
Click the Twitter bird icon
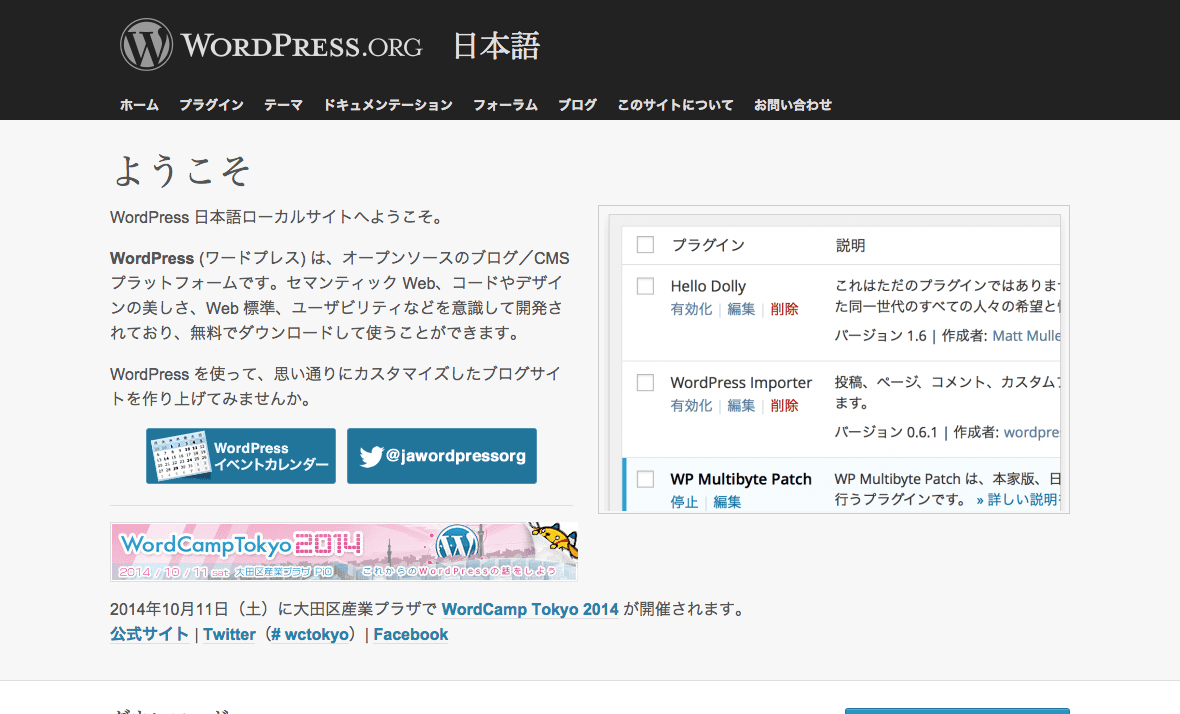point(371,456)
